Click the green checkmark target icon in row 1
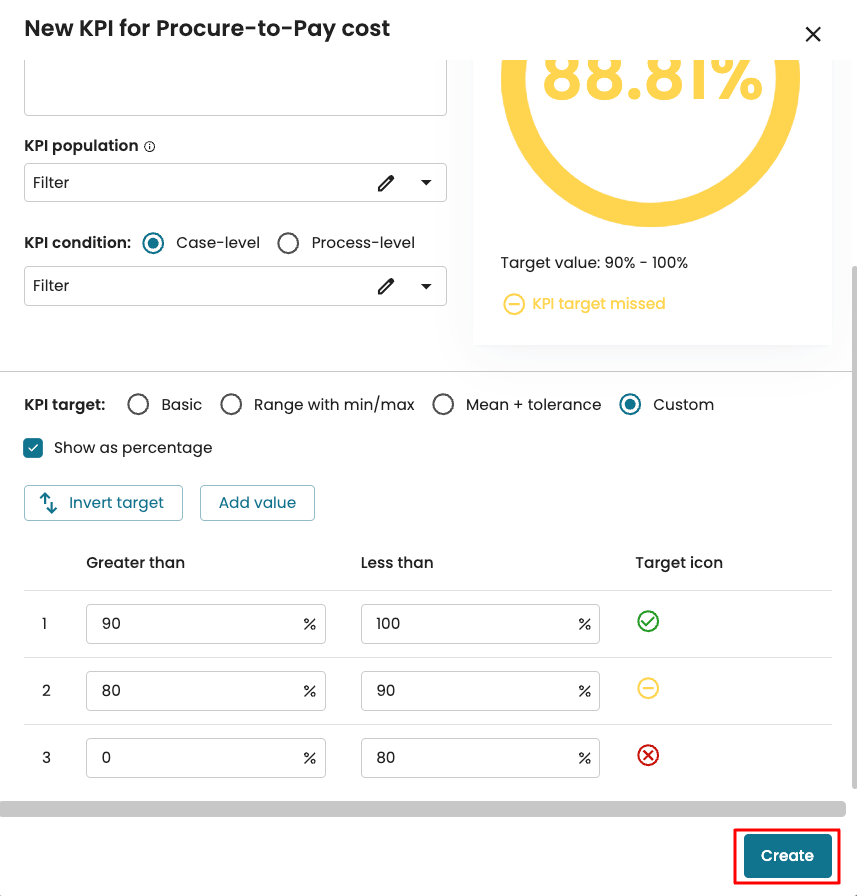 click(x=648, y=622)
